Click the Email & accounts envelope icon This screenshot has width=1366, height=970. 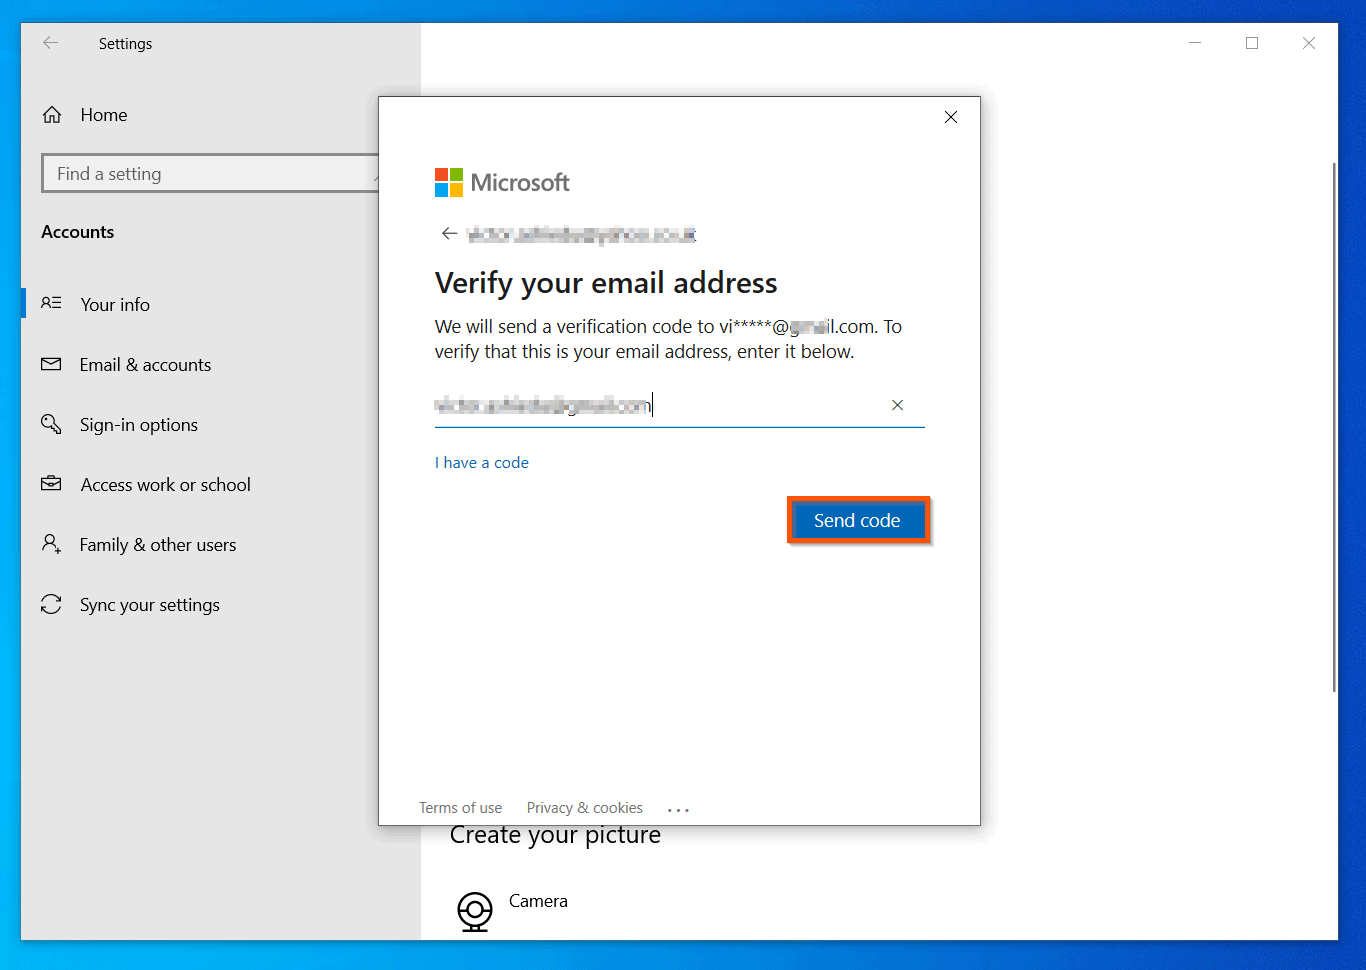coord(51,364)
